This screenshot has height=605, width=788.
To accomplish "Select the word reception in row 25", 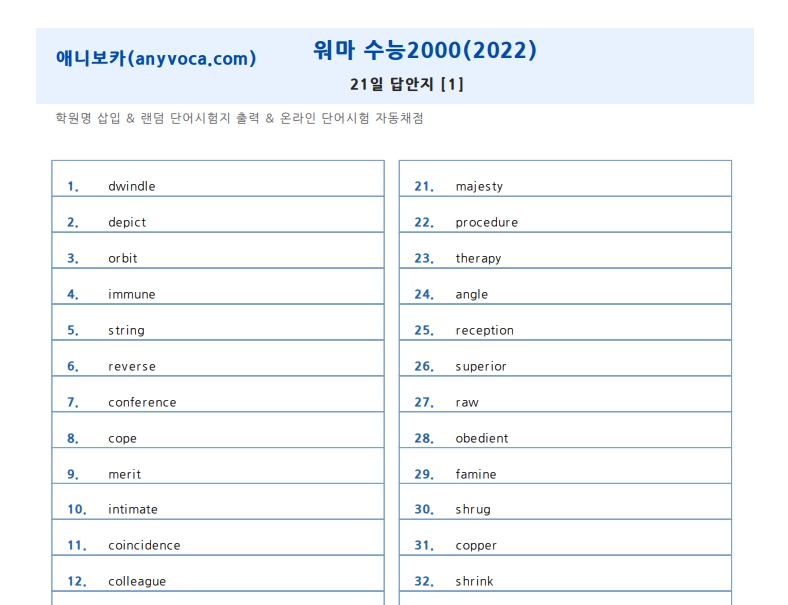I will click(484, 331).
